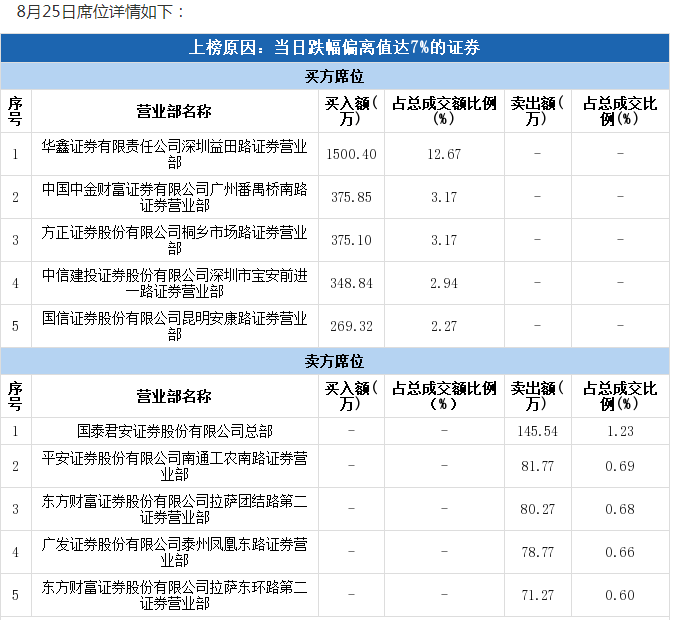Click 平安证券 南通工农南路 branch name
This screenshot has height=620, width=674.
coord(175,466)
